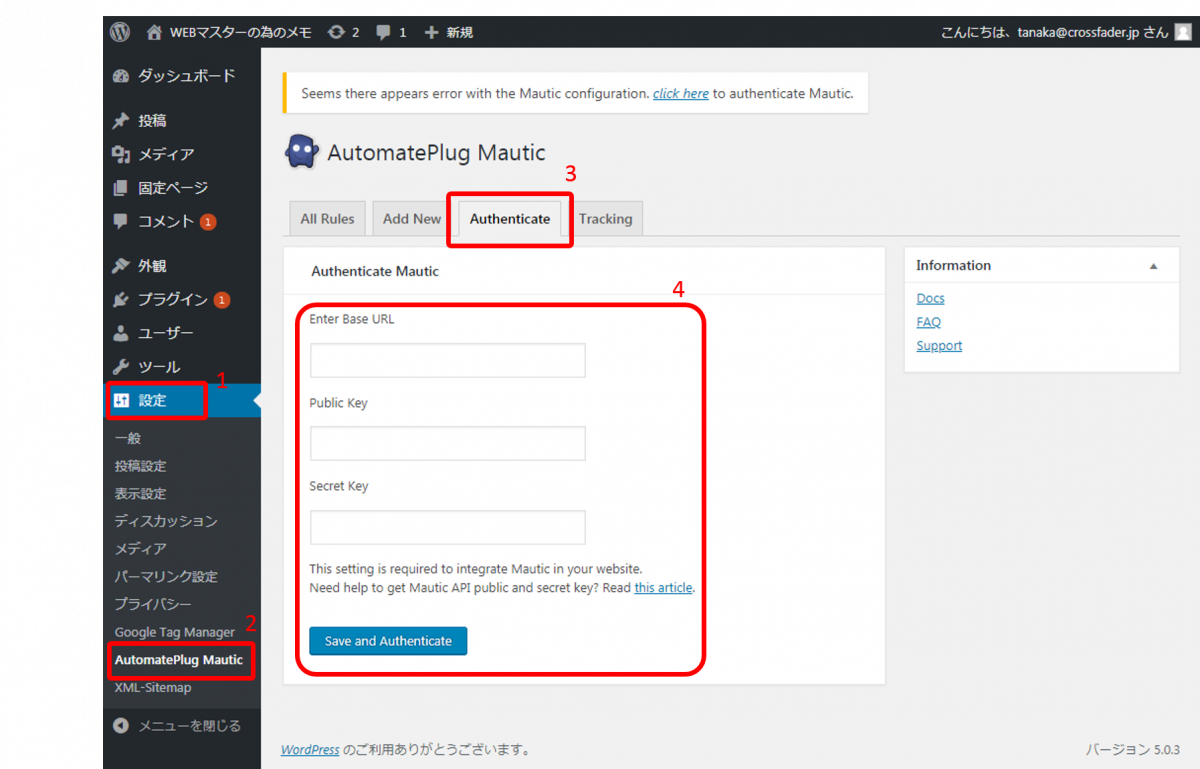1200x769 pixels.
Task: Switch to the Authenticate tab
Action: [x=510, y=219]
